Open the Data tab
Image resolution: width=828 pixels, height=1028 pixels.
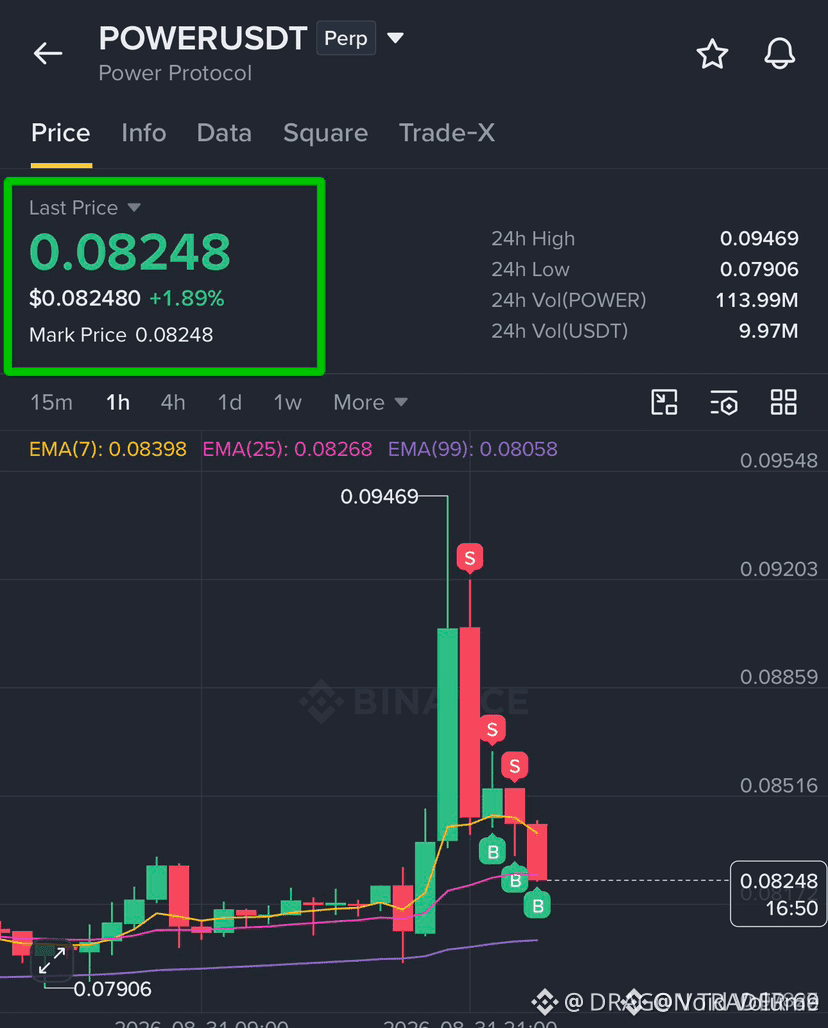point(224,133)
